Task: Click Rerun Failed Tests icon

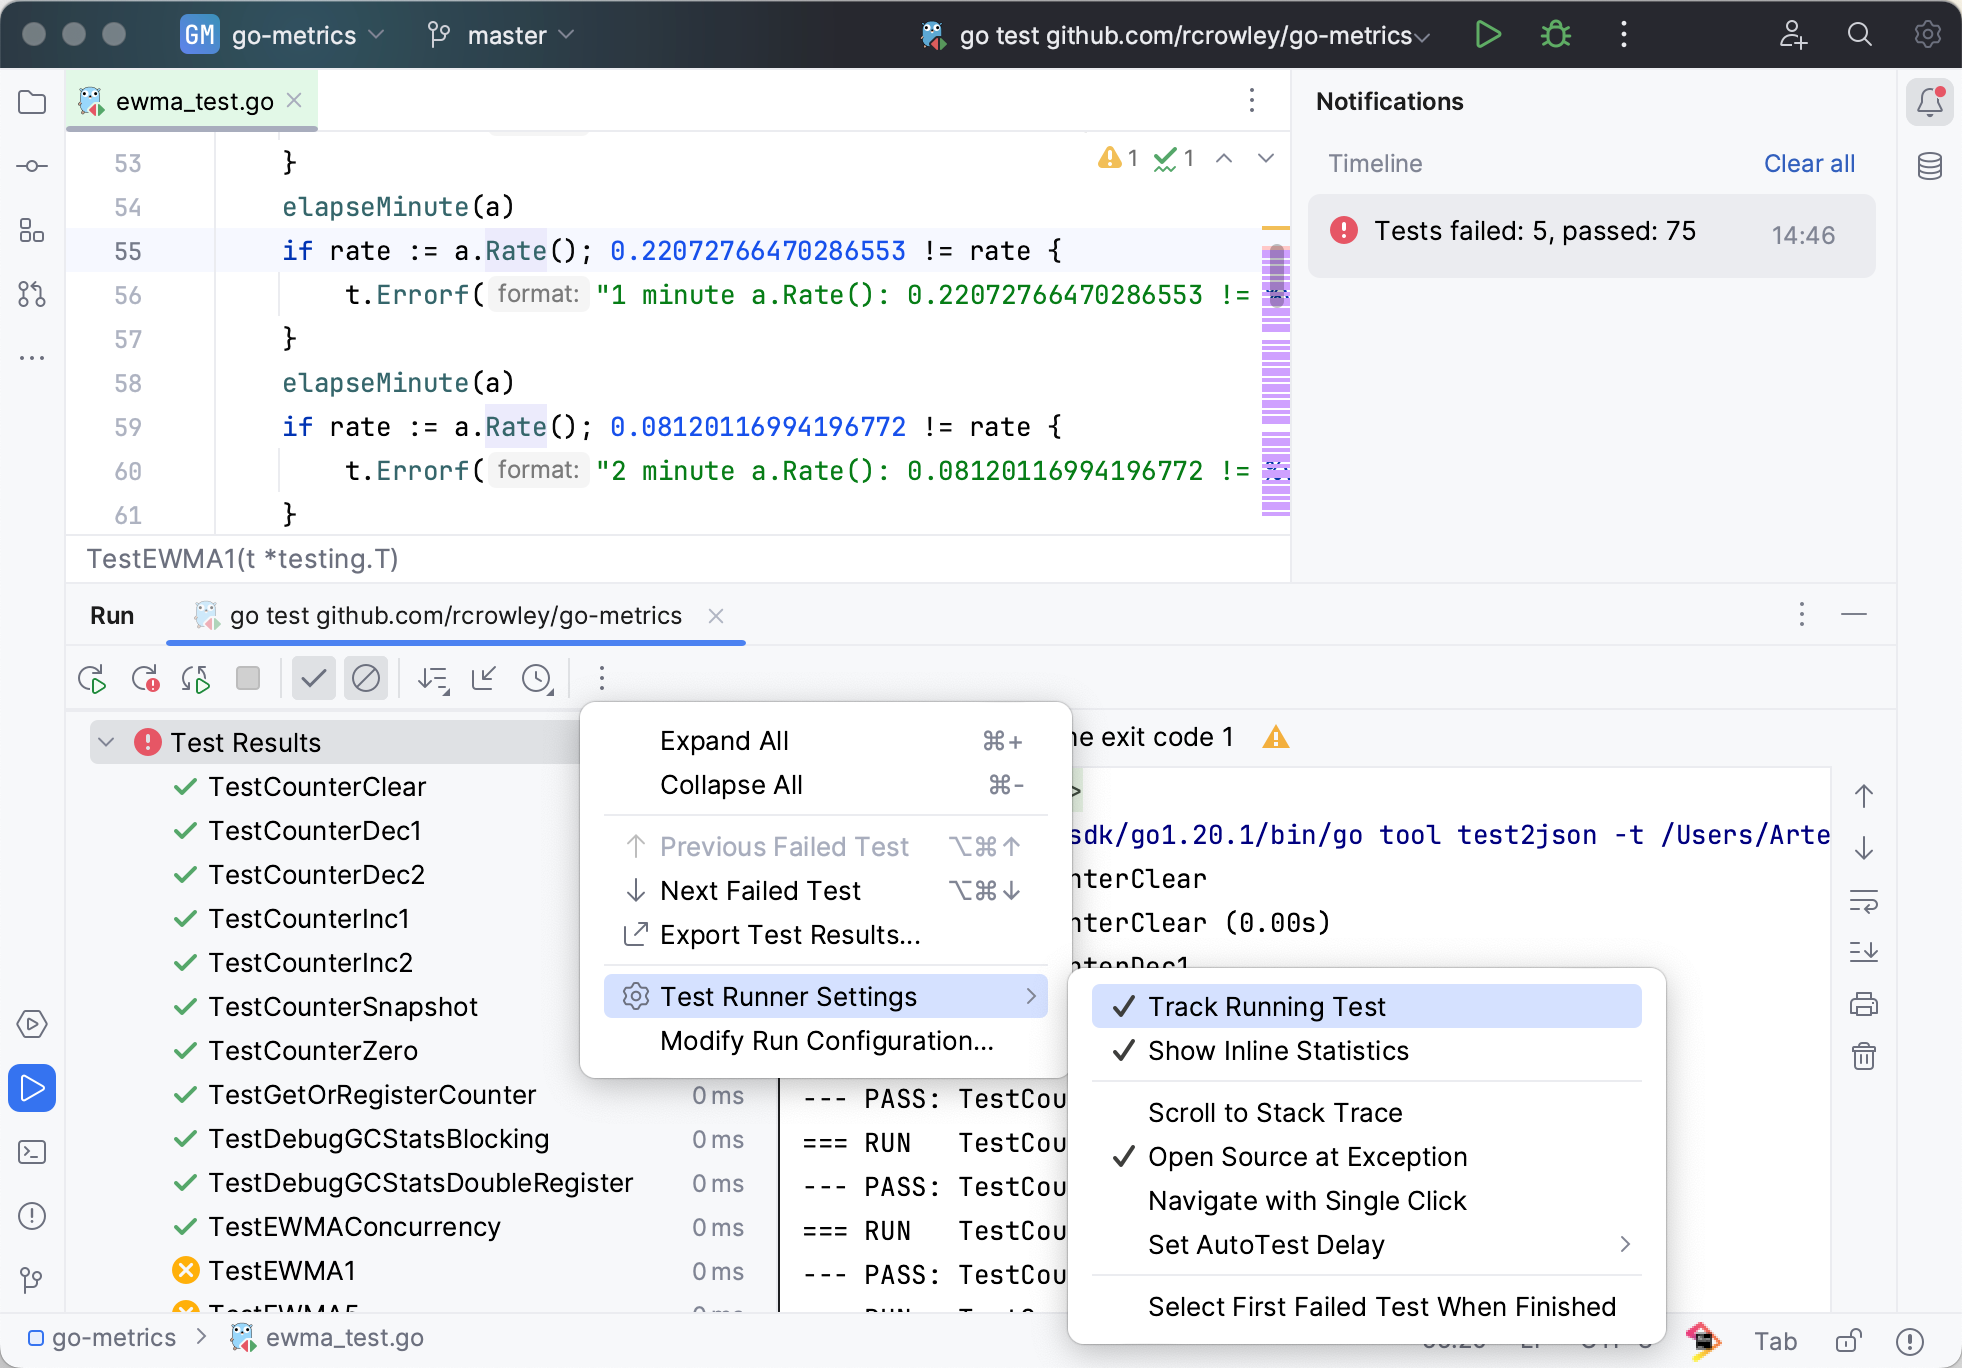Action: point(145,679)
